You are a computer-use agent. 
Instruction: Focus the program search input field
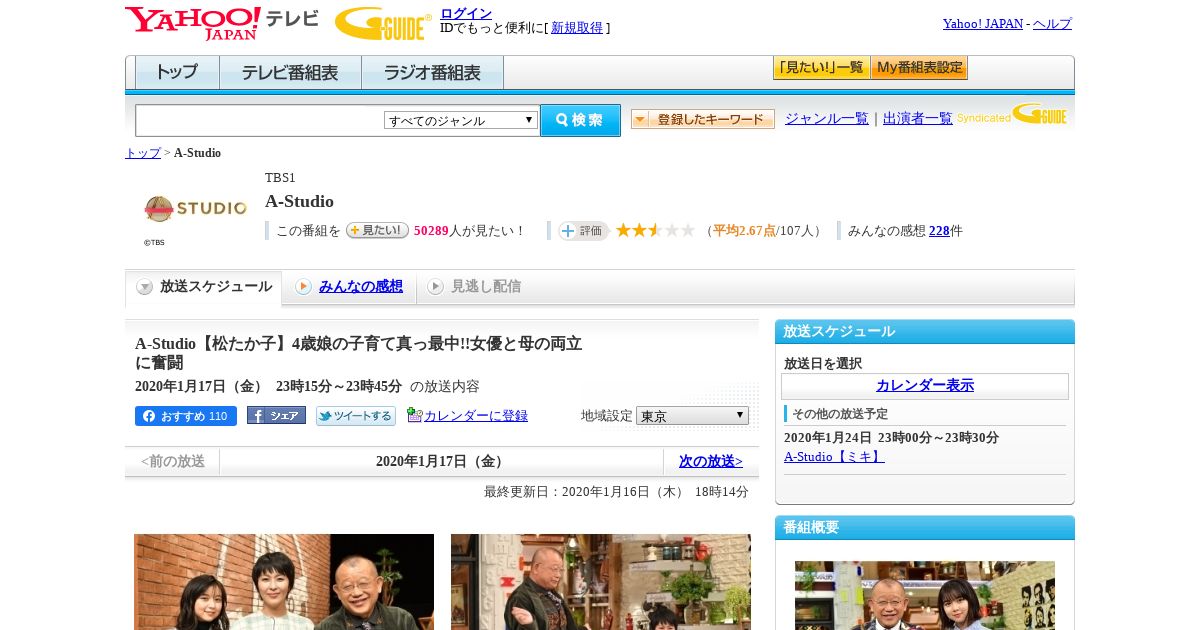point(260,121)
